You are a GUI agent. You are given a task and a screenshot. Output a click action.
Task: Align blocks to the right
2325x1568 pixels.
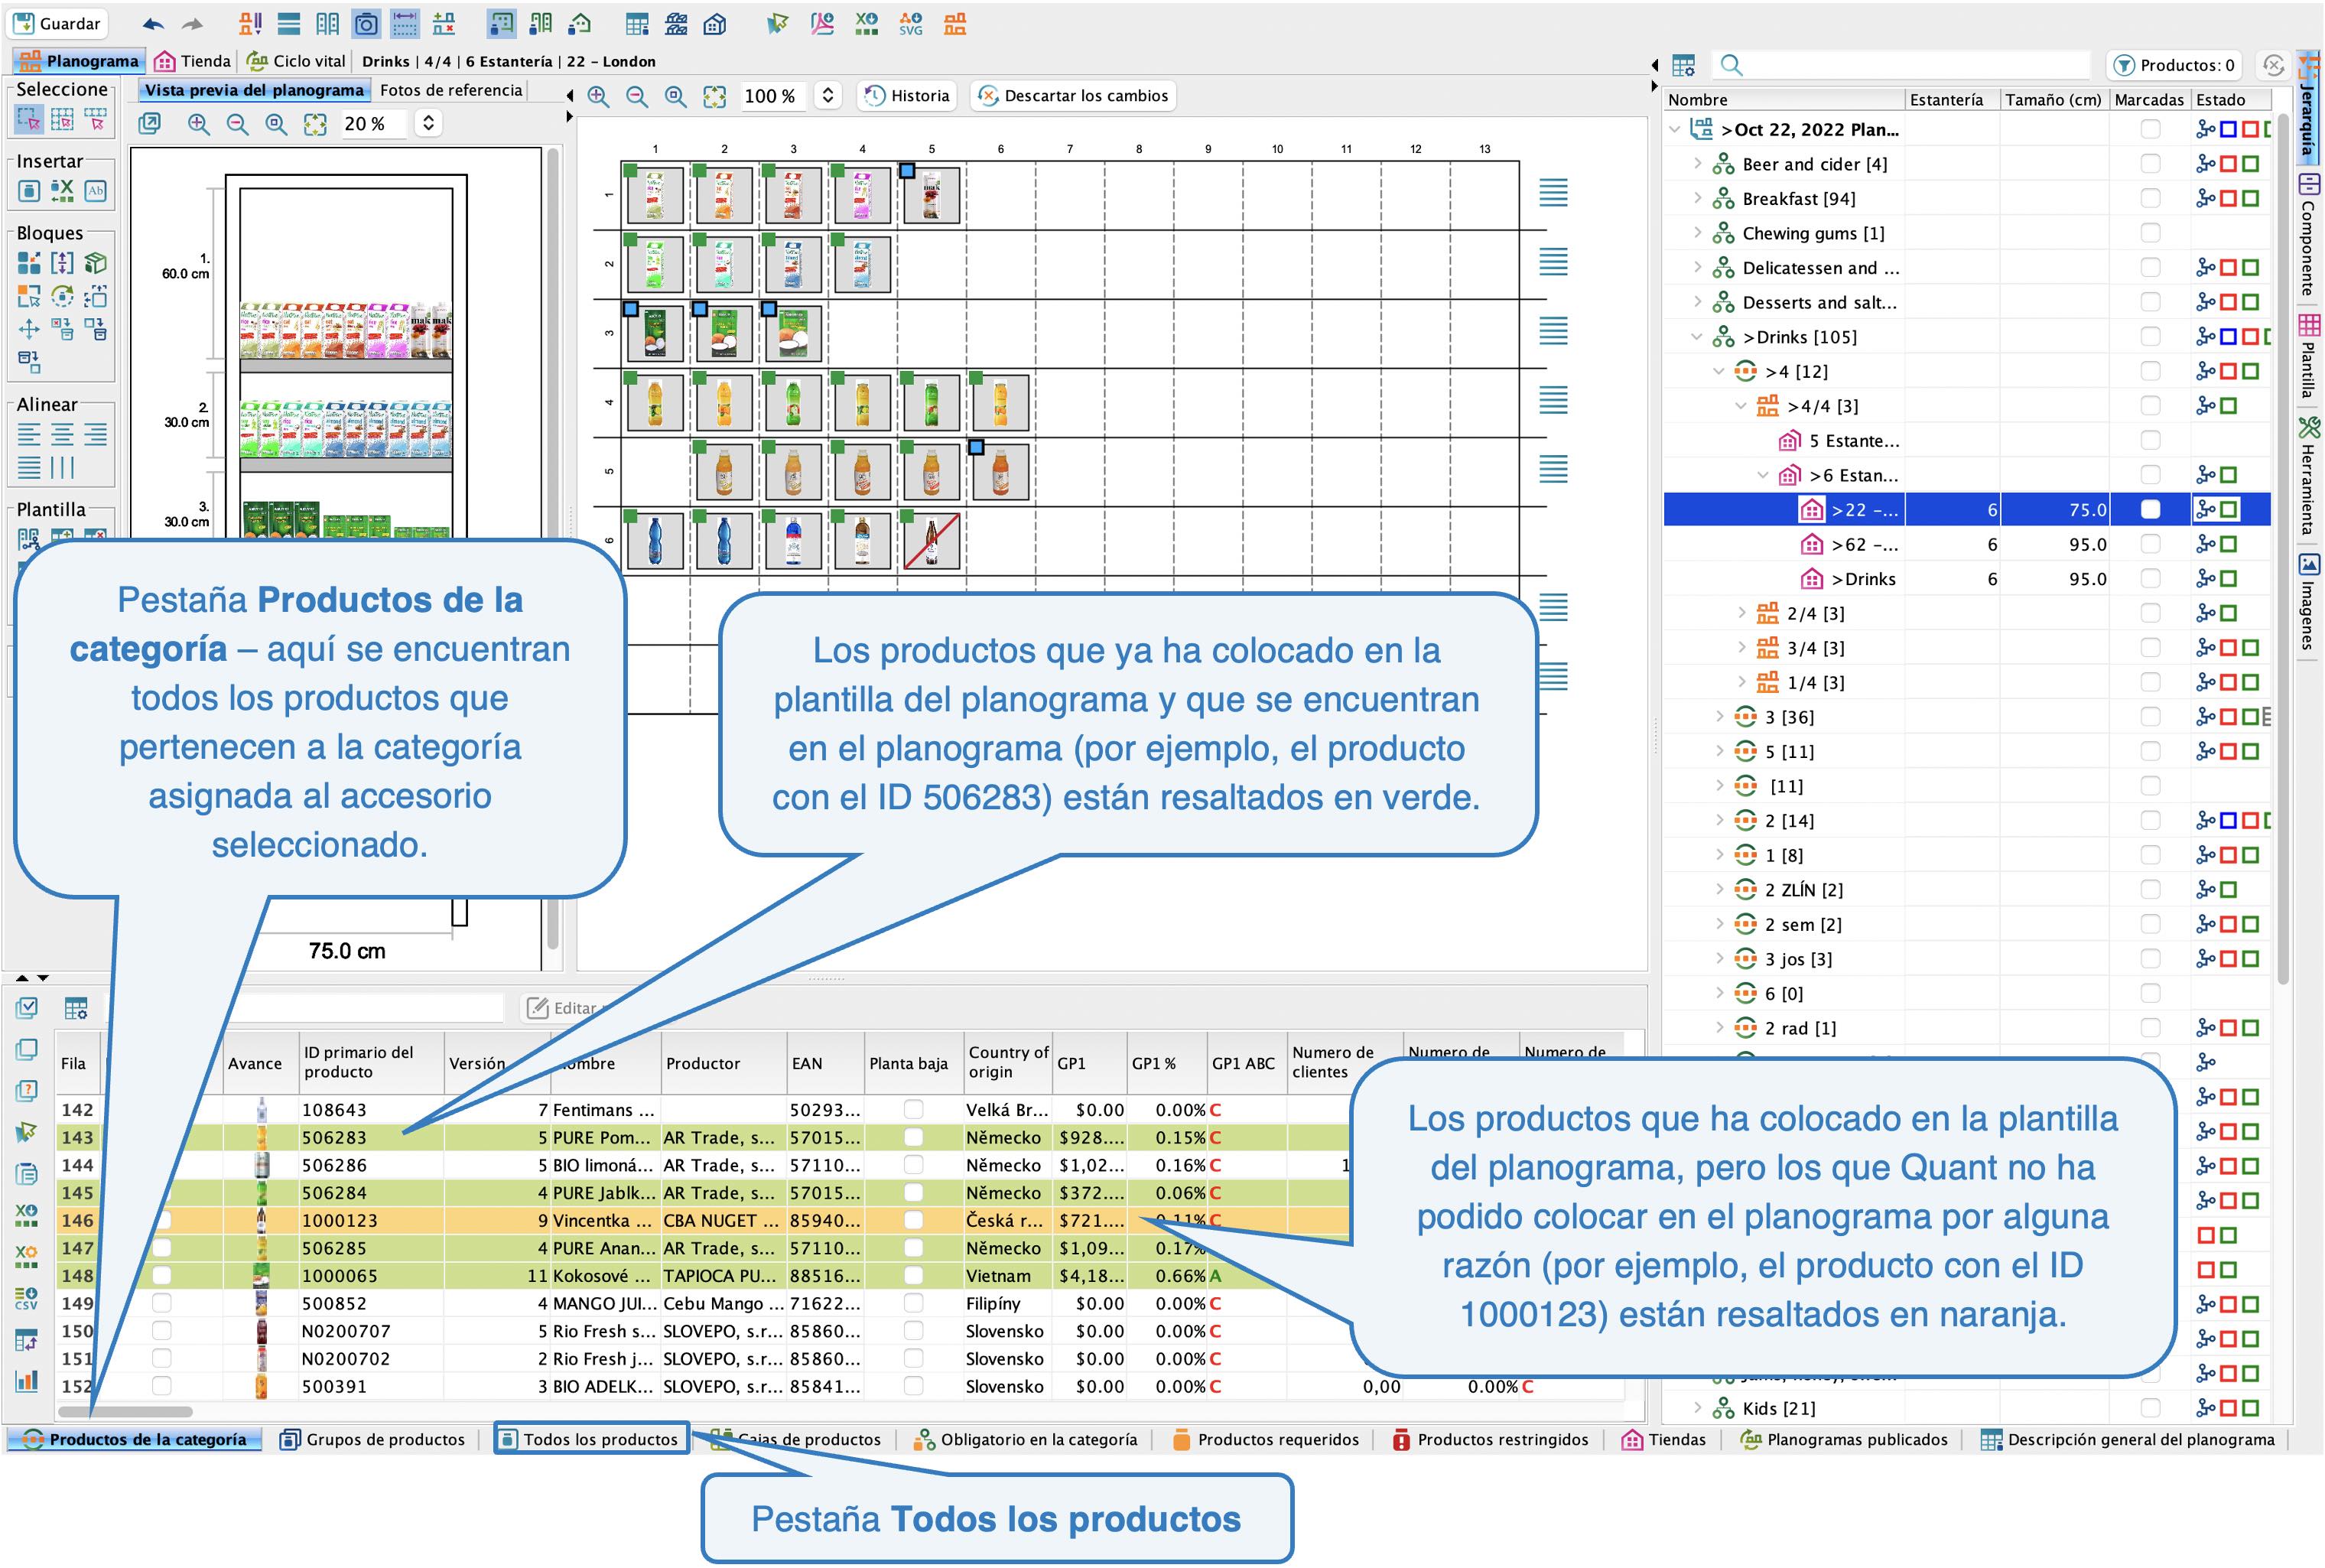pos(96,434)
